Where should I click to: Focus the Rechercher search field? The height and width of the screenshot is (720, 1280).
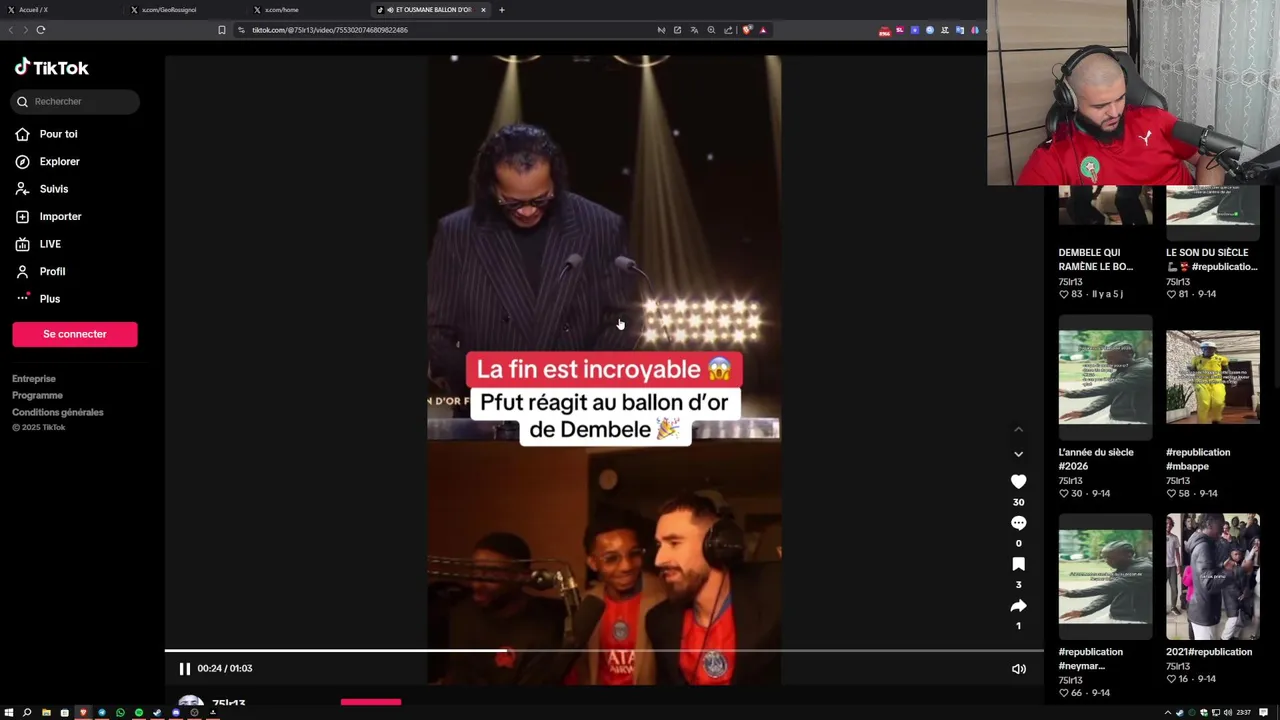point(75,101)
